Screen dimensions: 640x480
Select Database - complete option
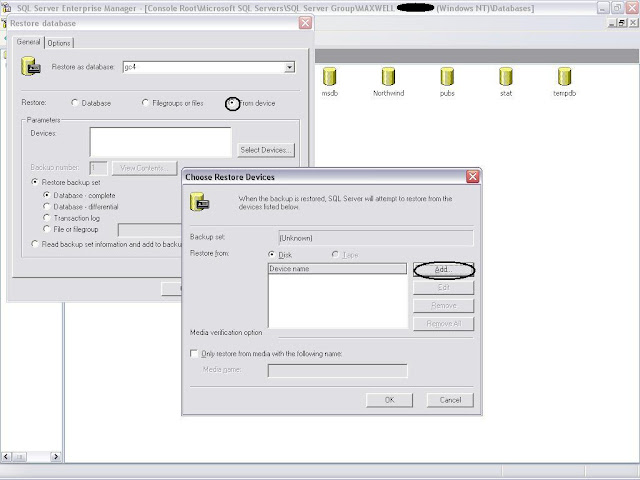click(47, 195)
